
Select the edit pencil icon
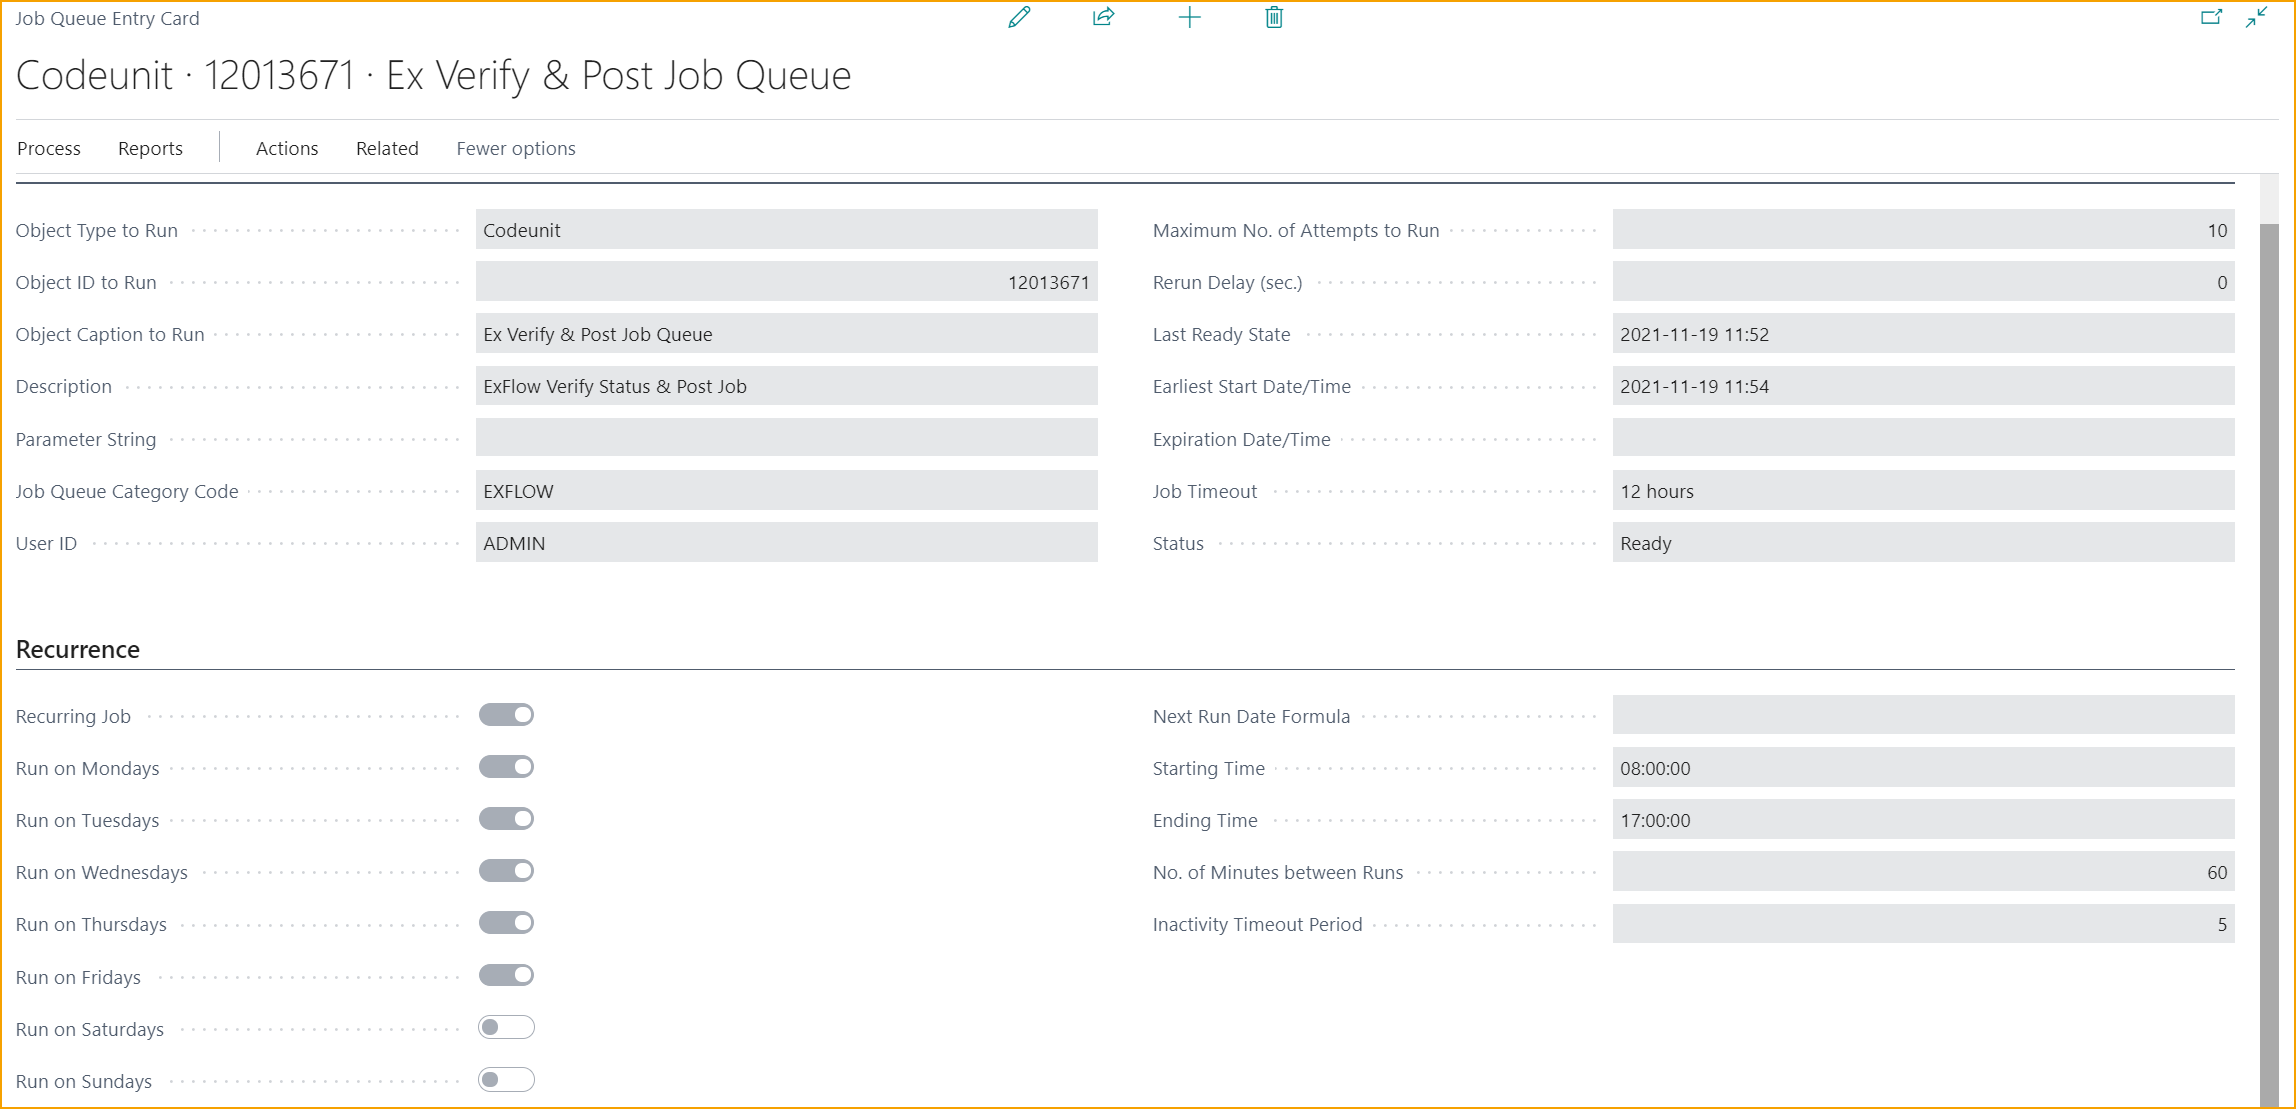[x=1019, y=17]
